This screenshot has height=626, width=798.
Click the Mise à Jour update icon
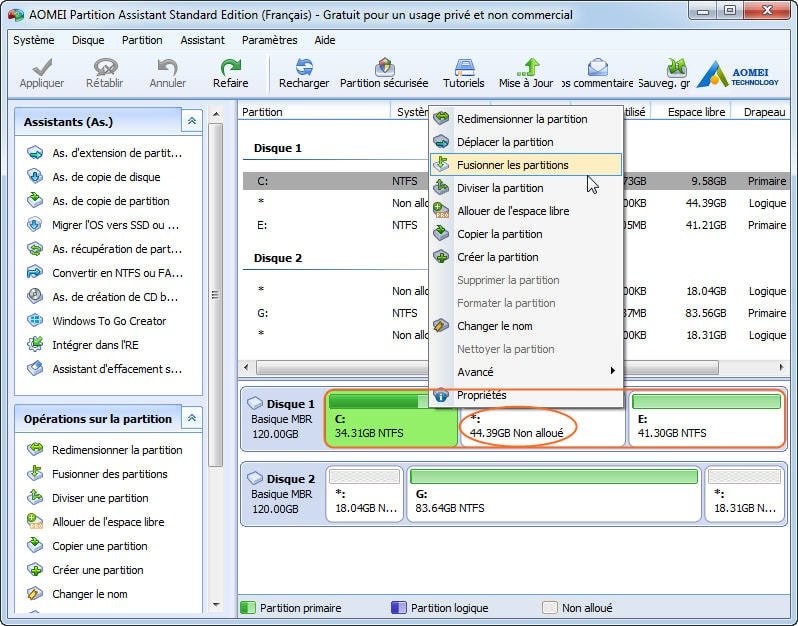[527, 67]
